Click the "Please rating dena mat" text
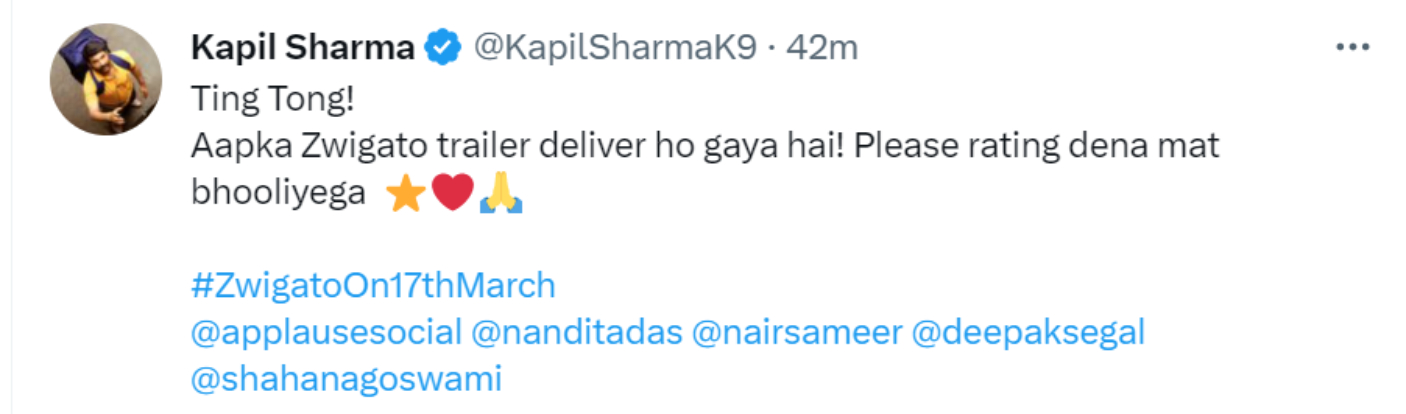The image size is (1406, 414). coord(1037,147)
